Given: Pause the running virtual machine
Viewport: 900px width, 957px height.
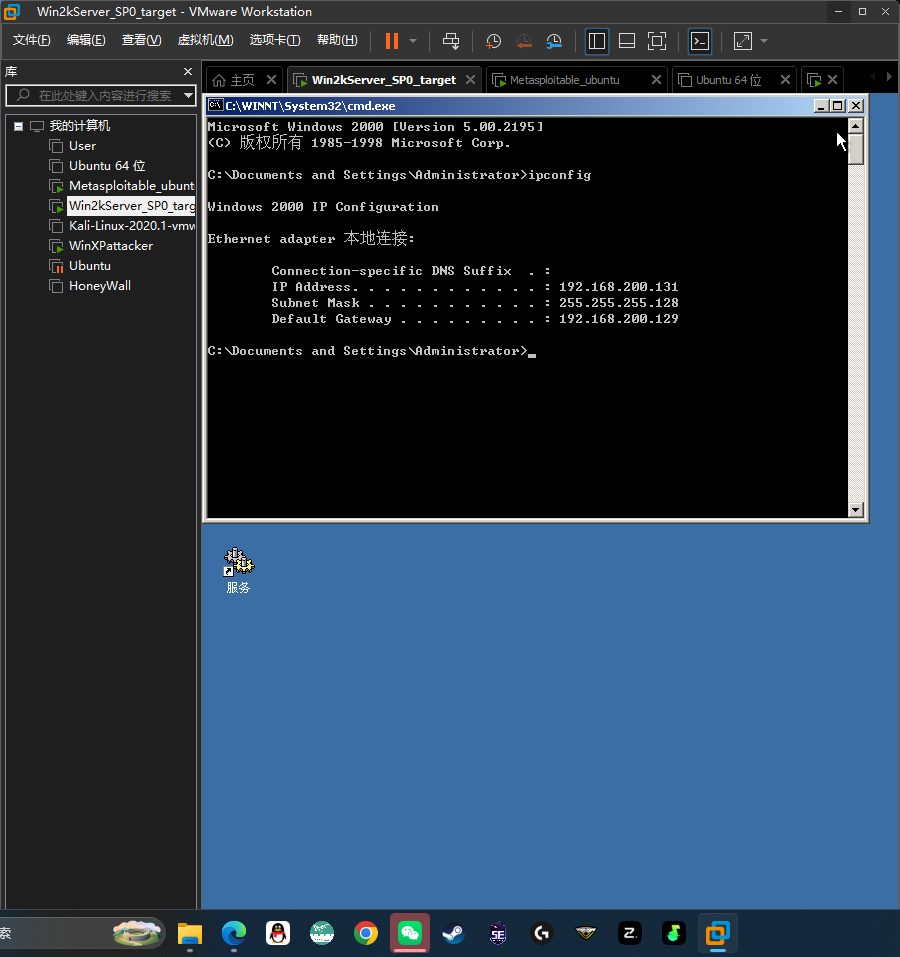Looking at the screenshot, I should pyautogui.click(x=392, y=41).
